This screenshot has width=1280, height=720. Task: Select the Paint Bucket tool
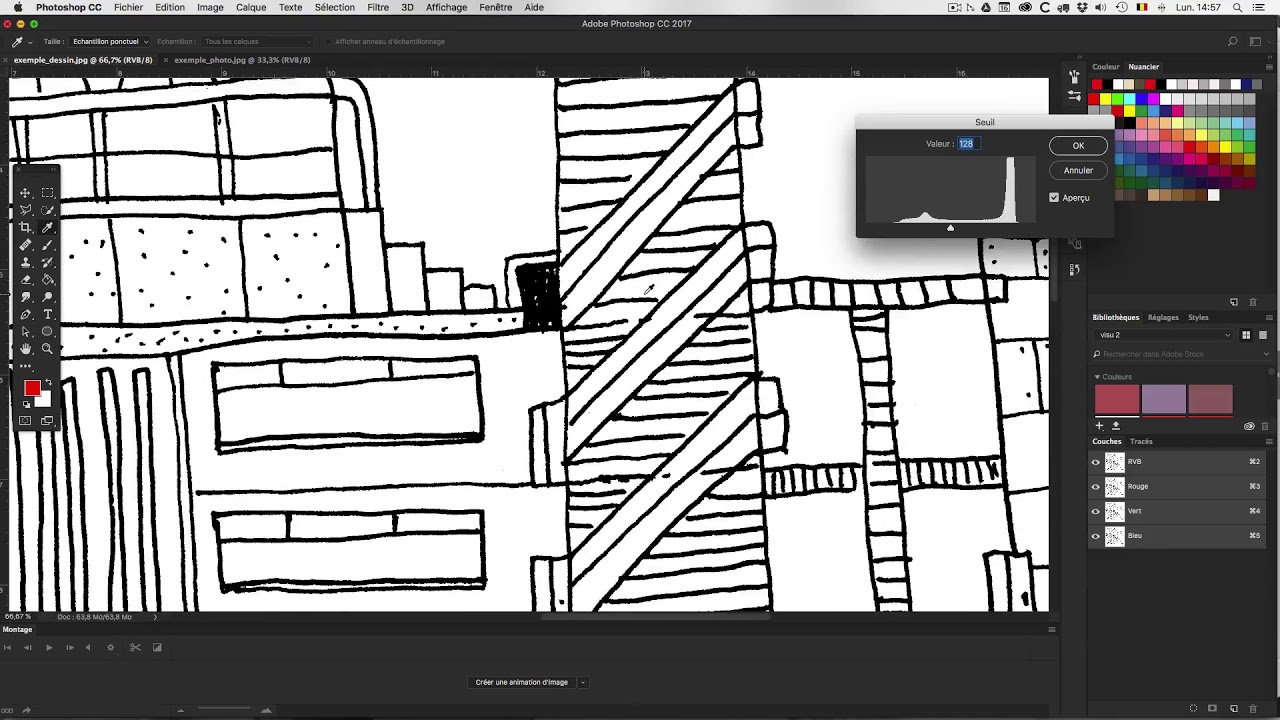(47, 280)
